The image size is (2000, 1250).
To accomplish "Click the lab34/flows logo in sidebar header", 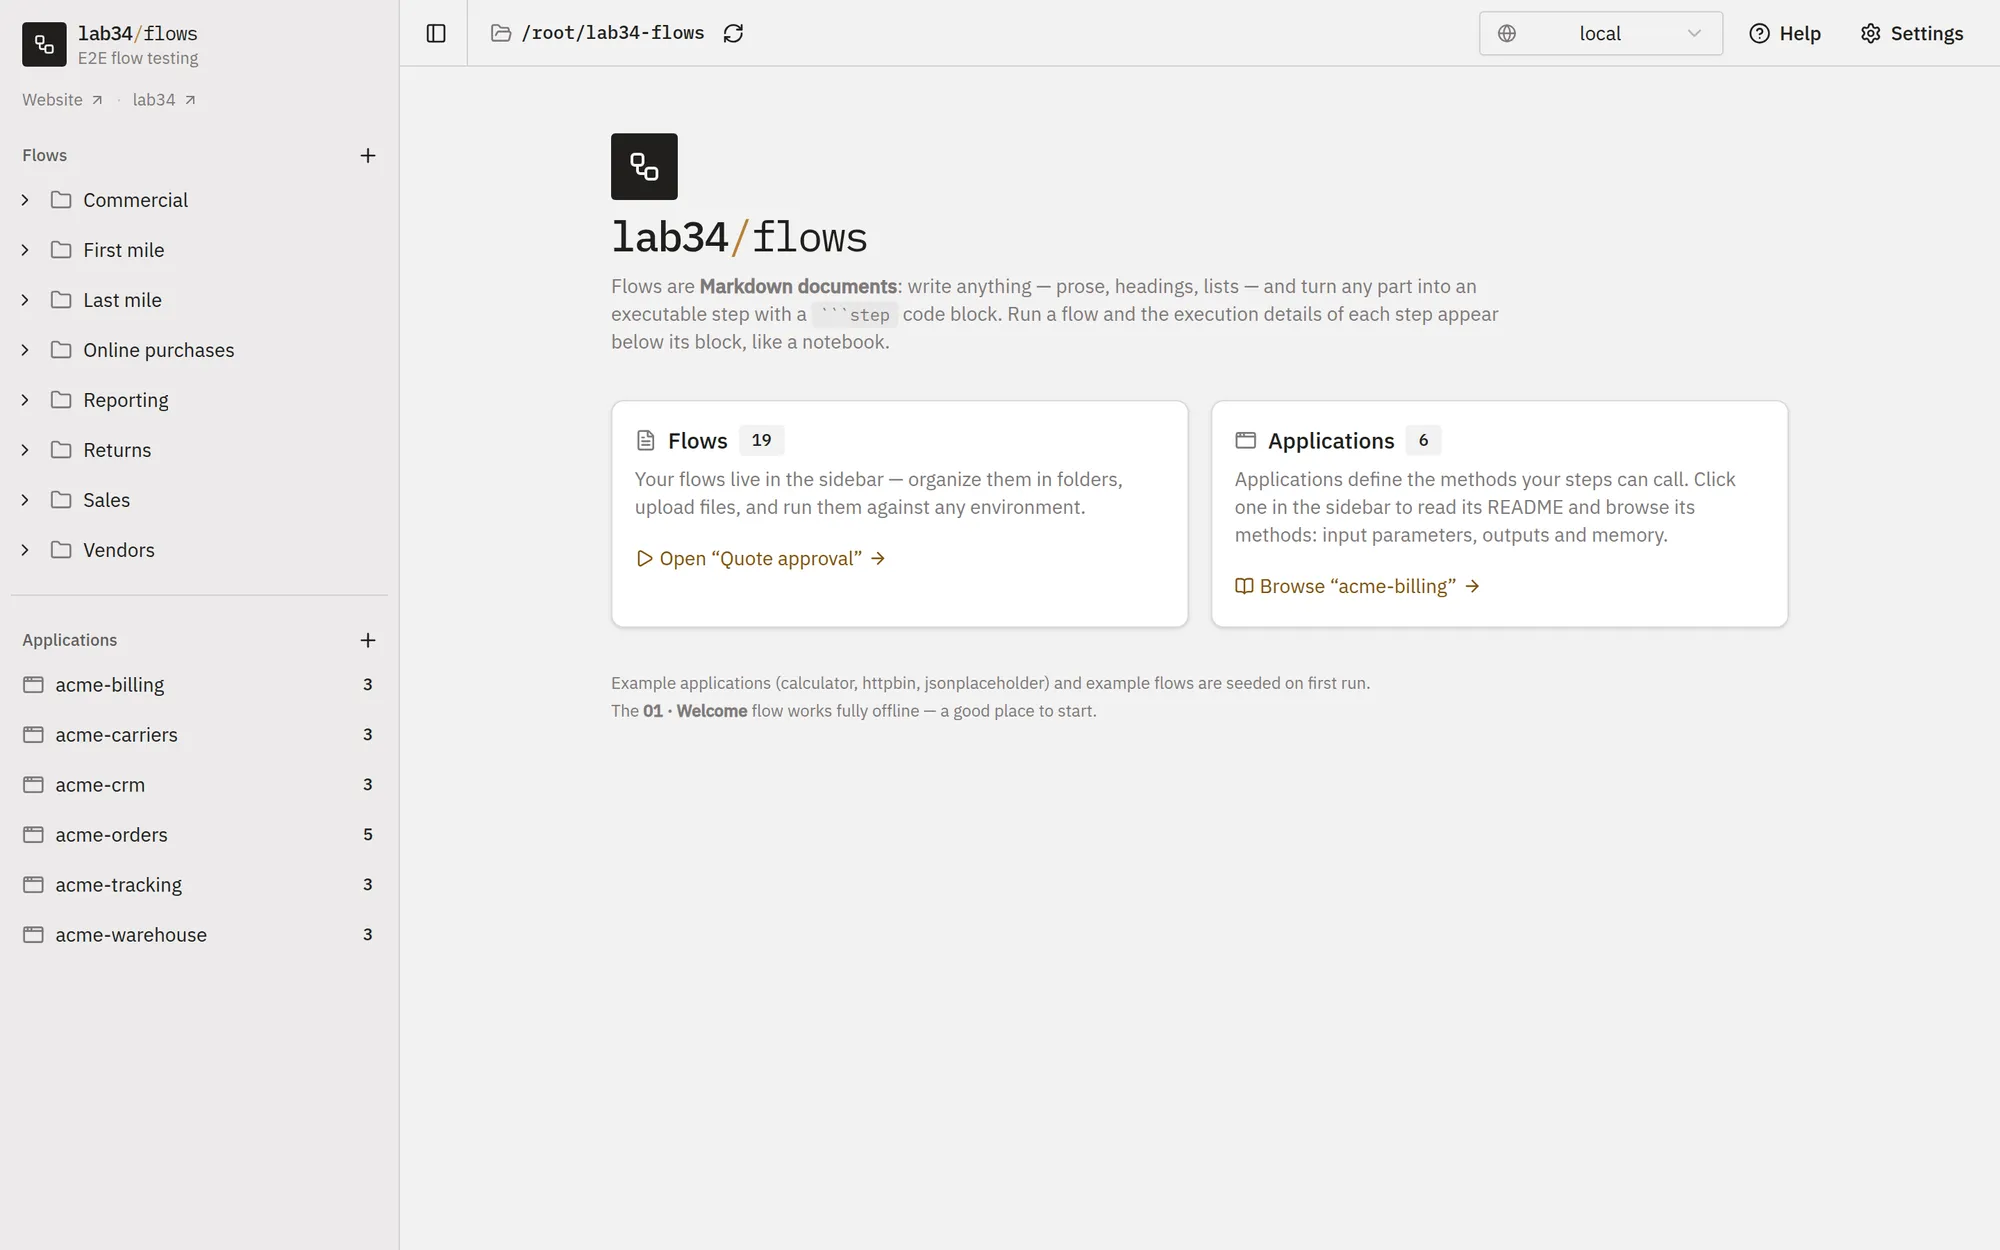I will (44, 44).
